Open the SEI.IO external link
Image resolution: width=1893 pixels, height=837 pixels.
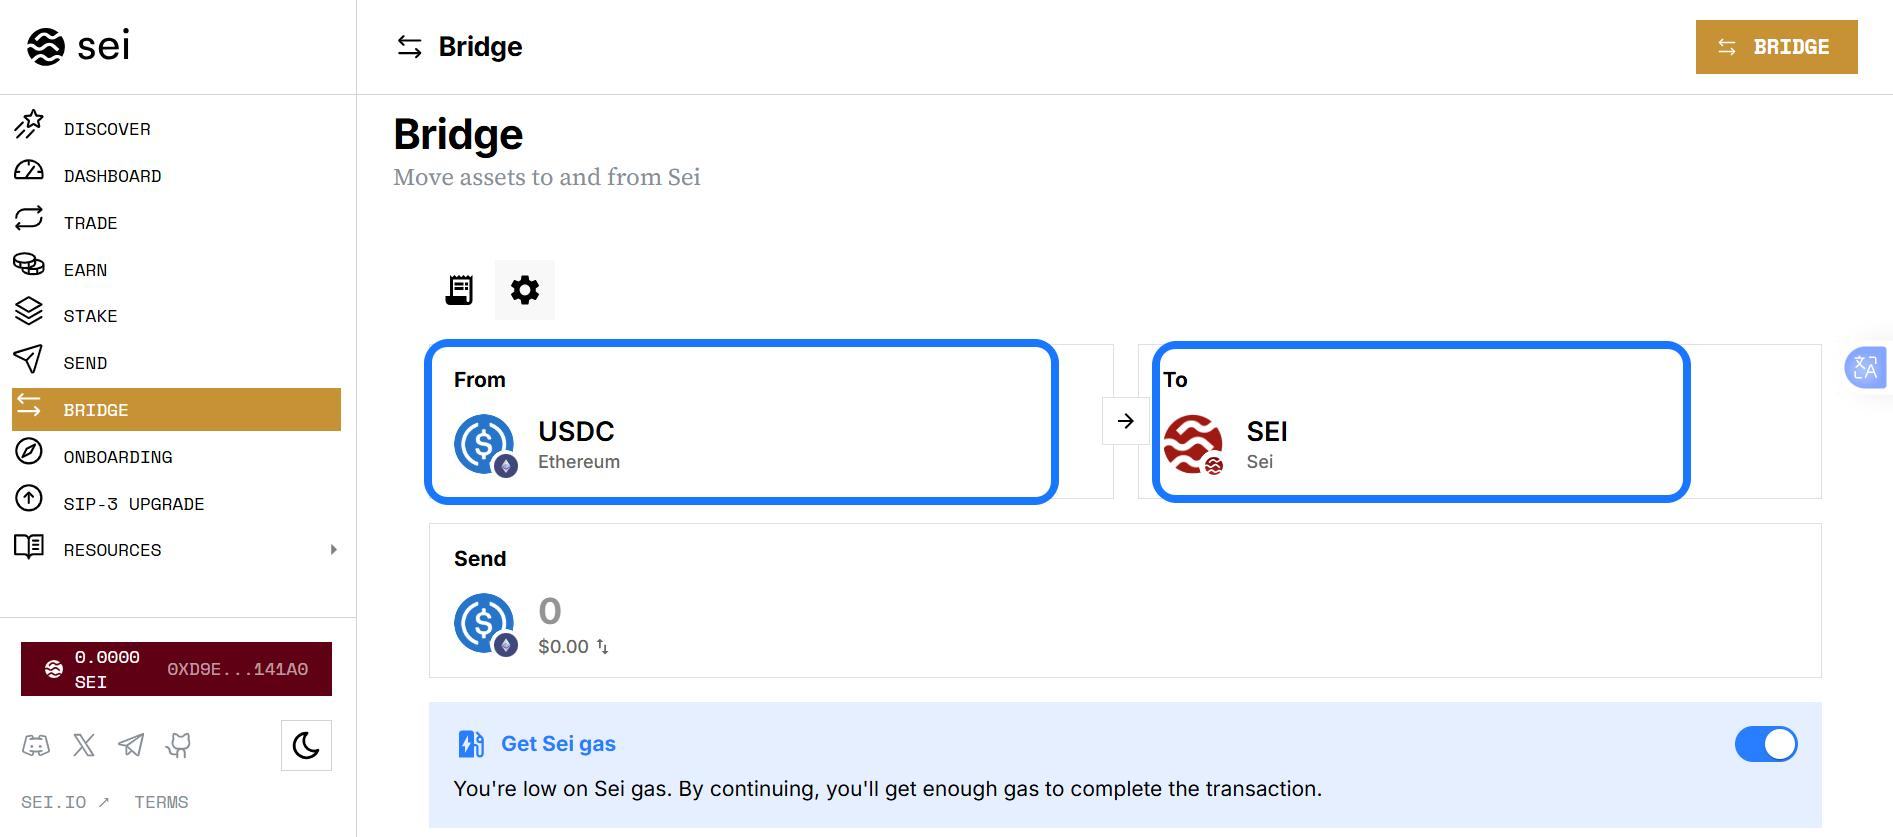[65, 802]
